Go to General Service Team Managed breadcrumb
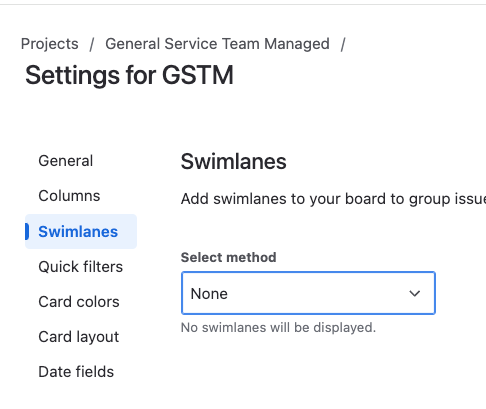The width and height of the screenshot is (486, 409). point(217,44)
